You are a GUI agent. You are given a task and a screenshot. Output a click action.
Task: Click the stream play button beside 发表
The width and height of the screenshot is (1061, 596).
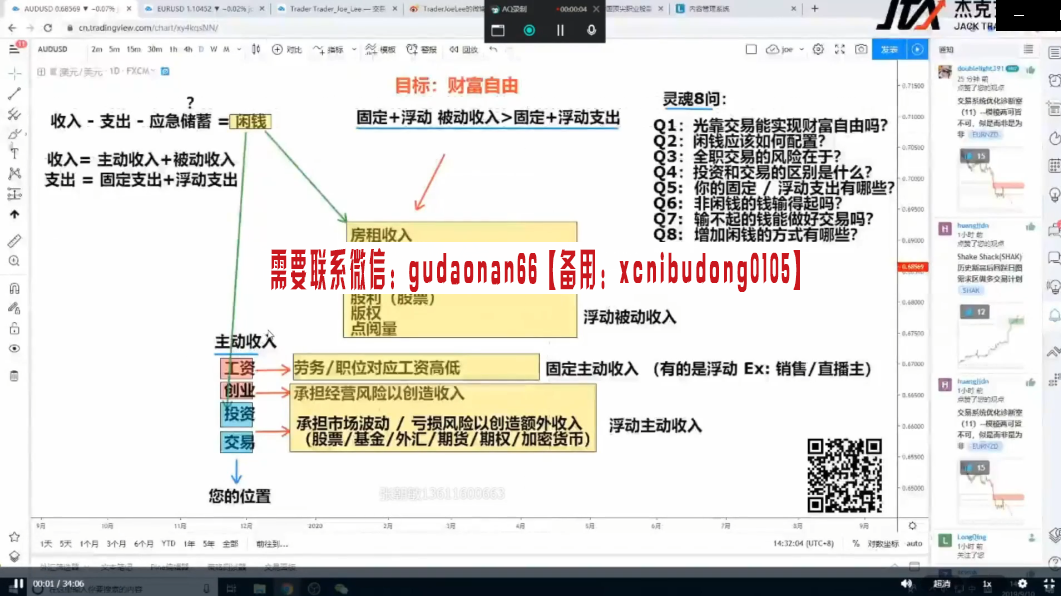[x=918, y=49]
